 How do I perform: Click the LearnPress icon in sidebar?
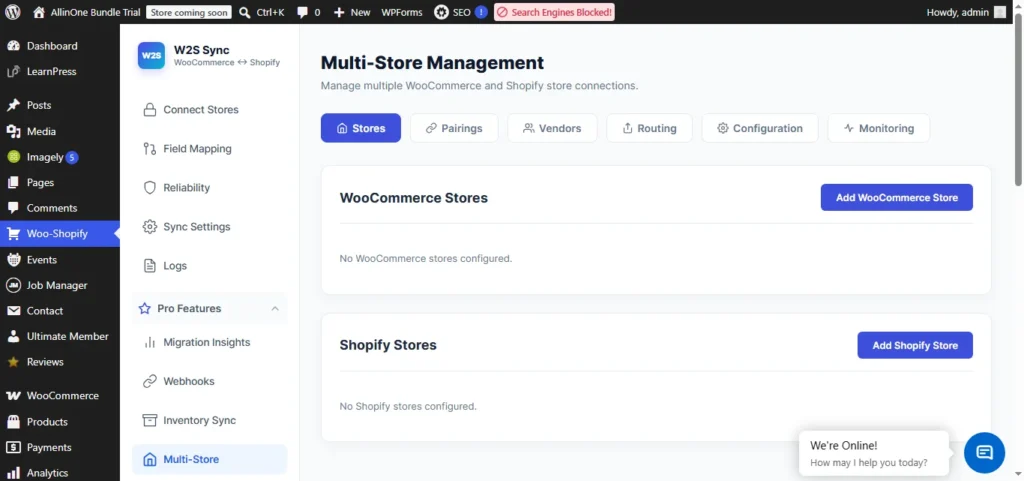pyautogui.click(x=13, y=72)
